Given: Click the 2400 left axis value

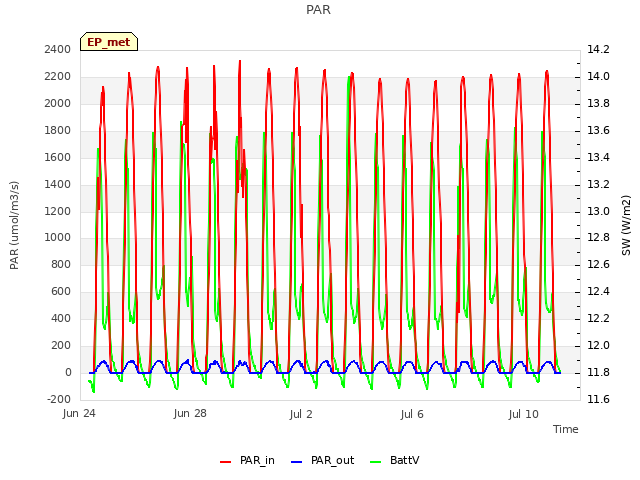Looking at the screenshot, I should (x=58, y=49).
